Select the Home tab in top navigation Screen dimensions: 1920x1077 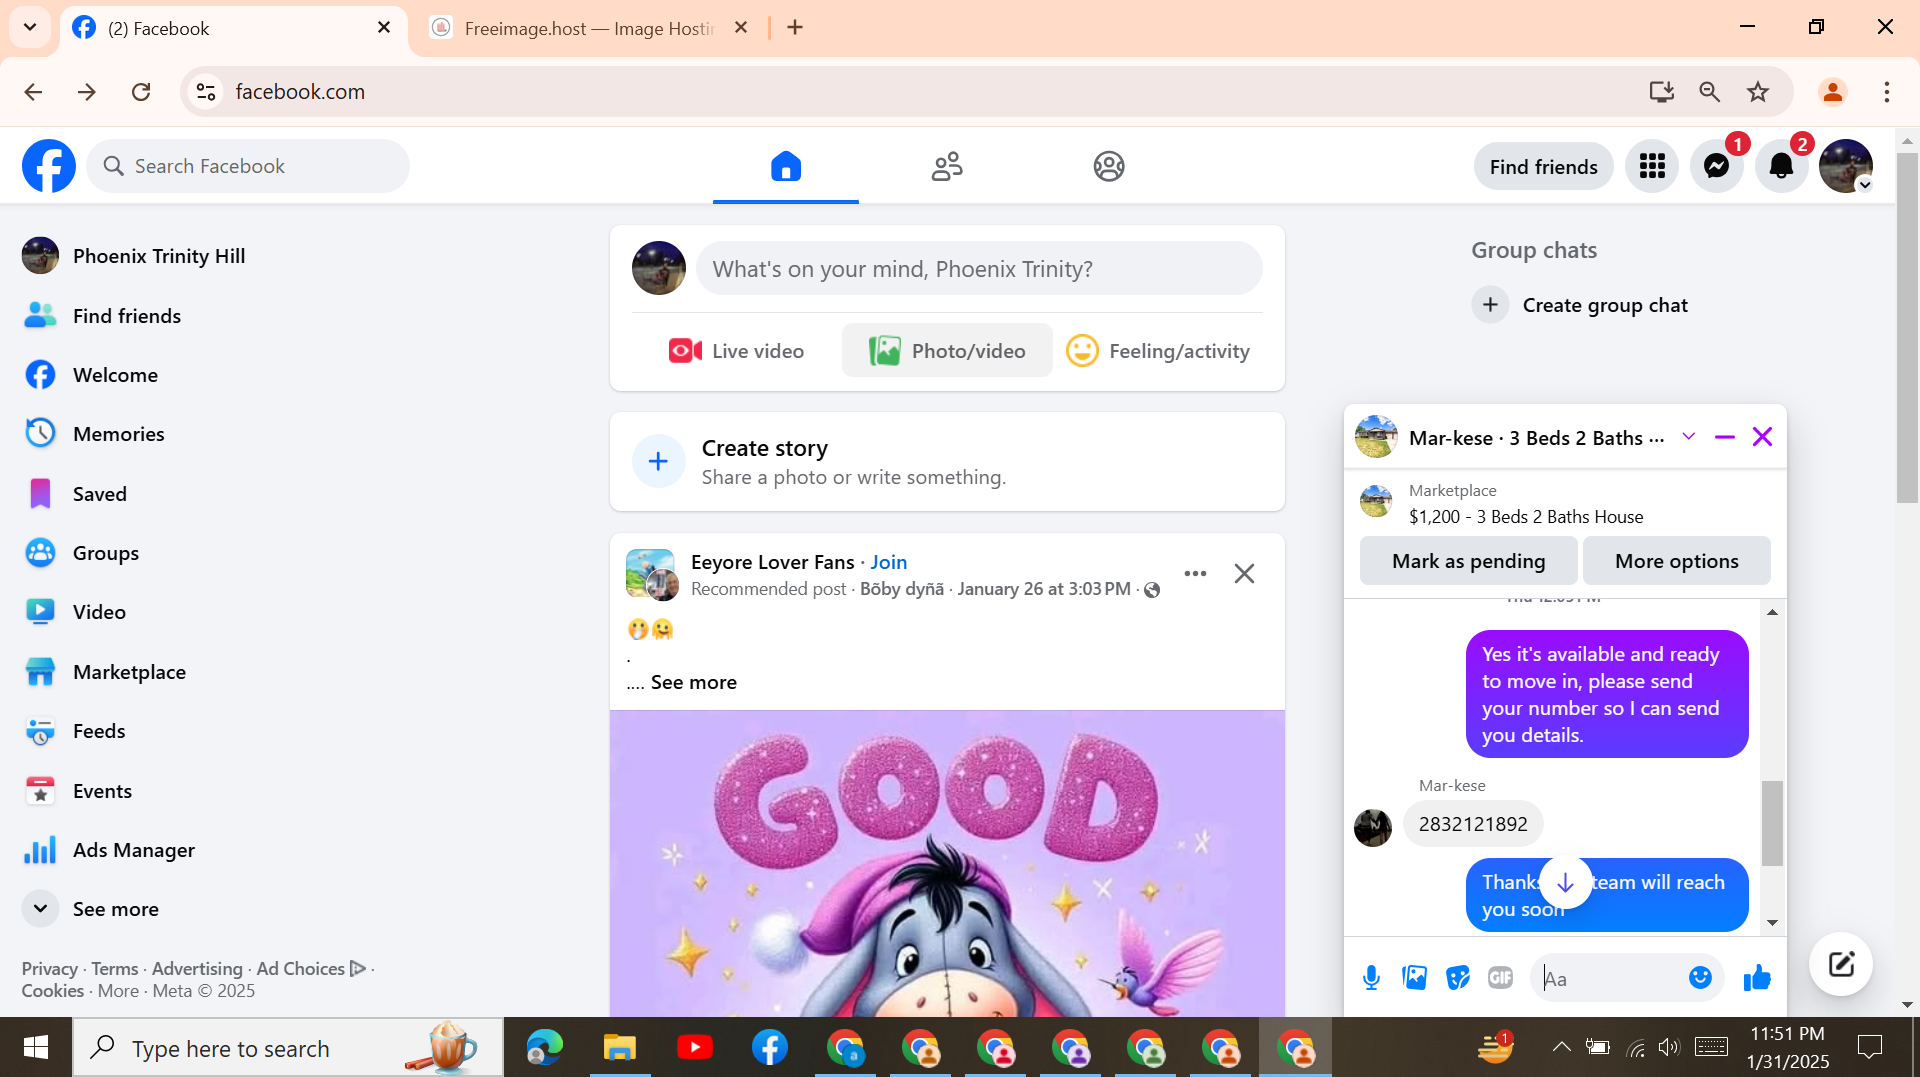pyautogui.click(x=786, y=166)
